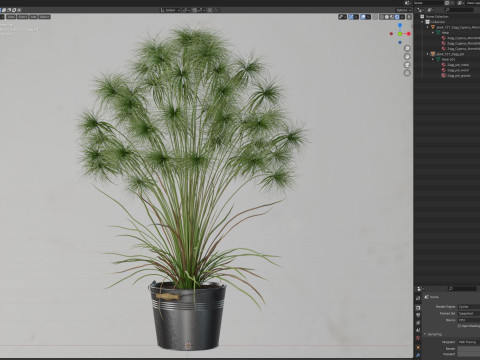Click the dark red negative X gizmo dot
This screenshot has height=360, width=480.
point(391,34)
